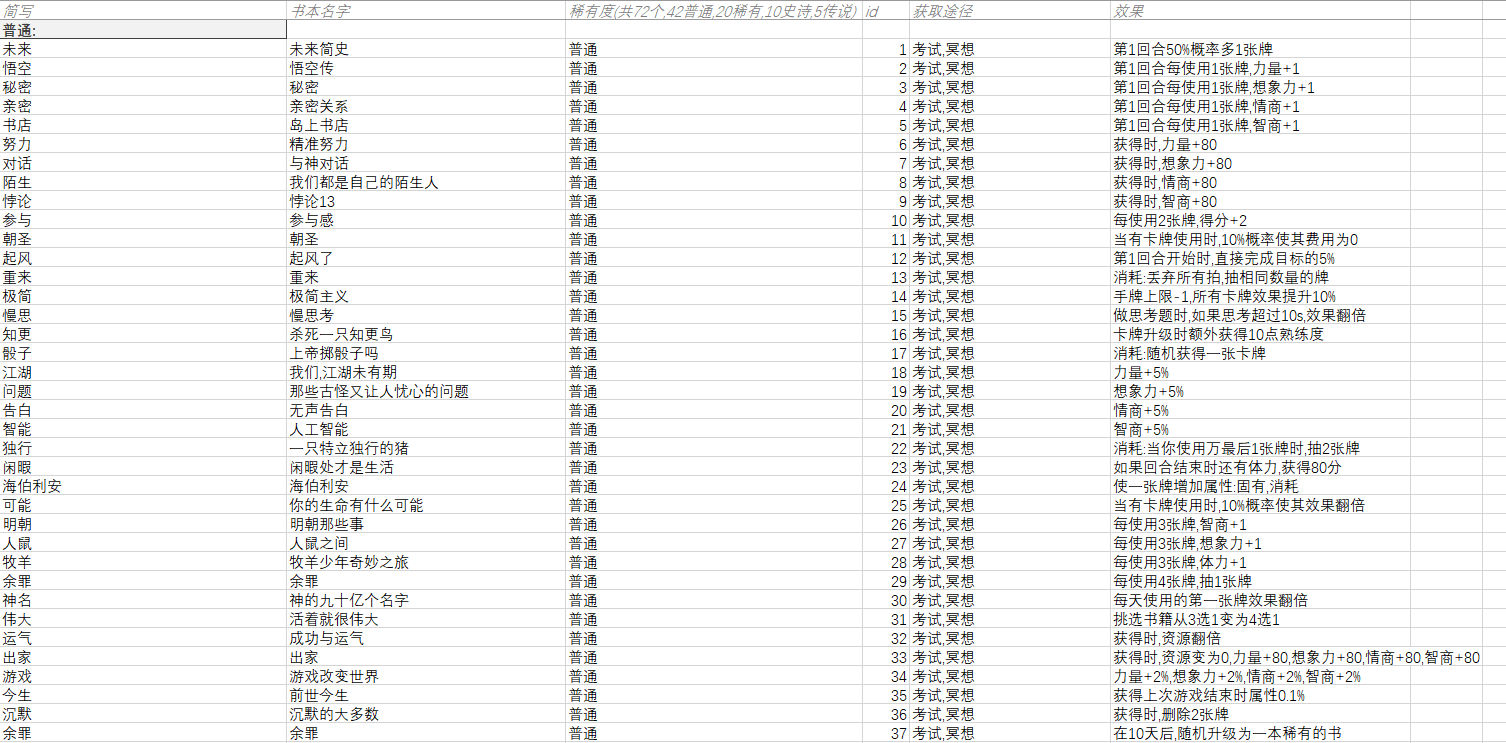Select the abbreviation cell 知更
The width and height of the screenshot is (1506, 743).
tap(143, 334)
